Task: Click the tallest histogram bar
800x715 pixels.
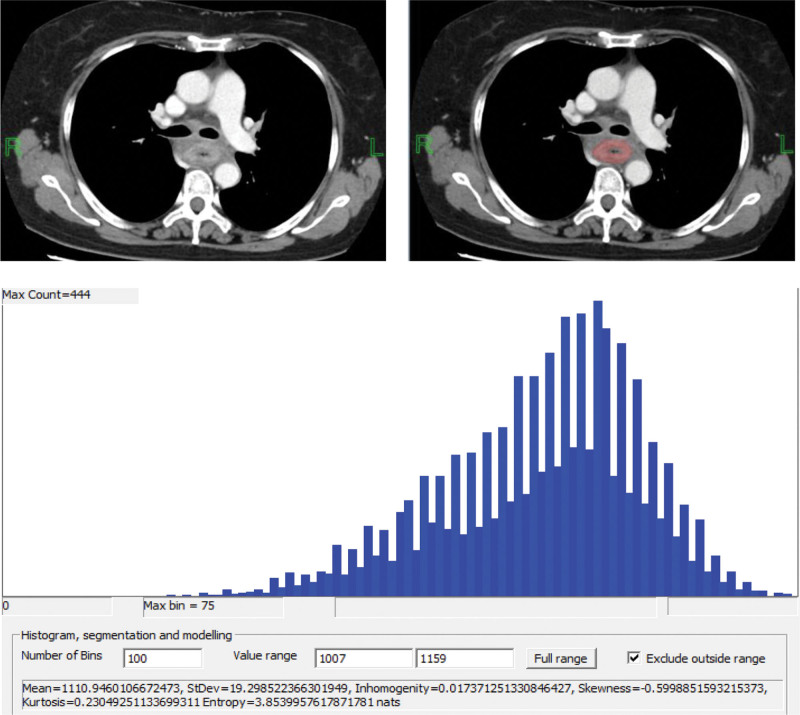Action: pyautogui.click(x=598, y=448)
